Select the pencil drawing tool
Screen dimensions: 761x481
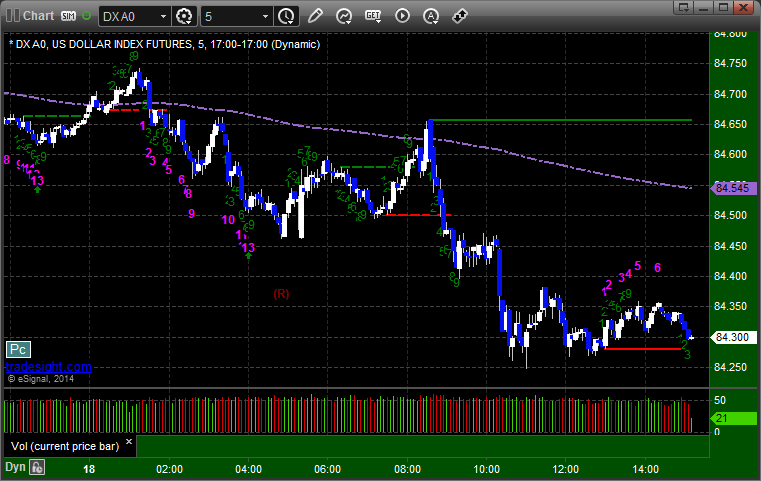click(x=315, y=16)
